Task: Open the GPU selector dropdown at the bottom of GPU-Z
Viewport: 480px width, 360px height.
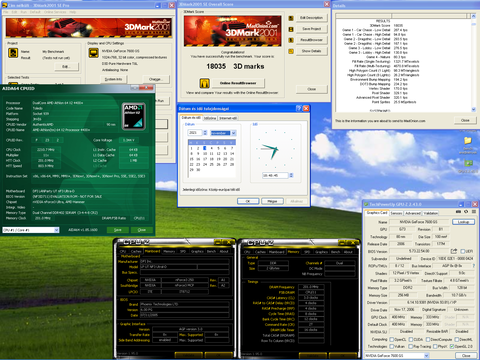Action: (x=426, y=356)
